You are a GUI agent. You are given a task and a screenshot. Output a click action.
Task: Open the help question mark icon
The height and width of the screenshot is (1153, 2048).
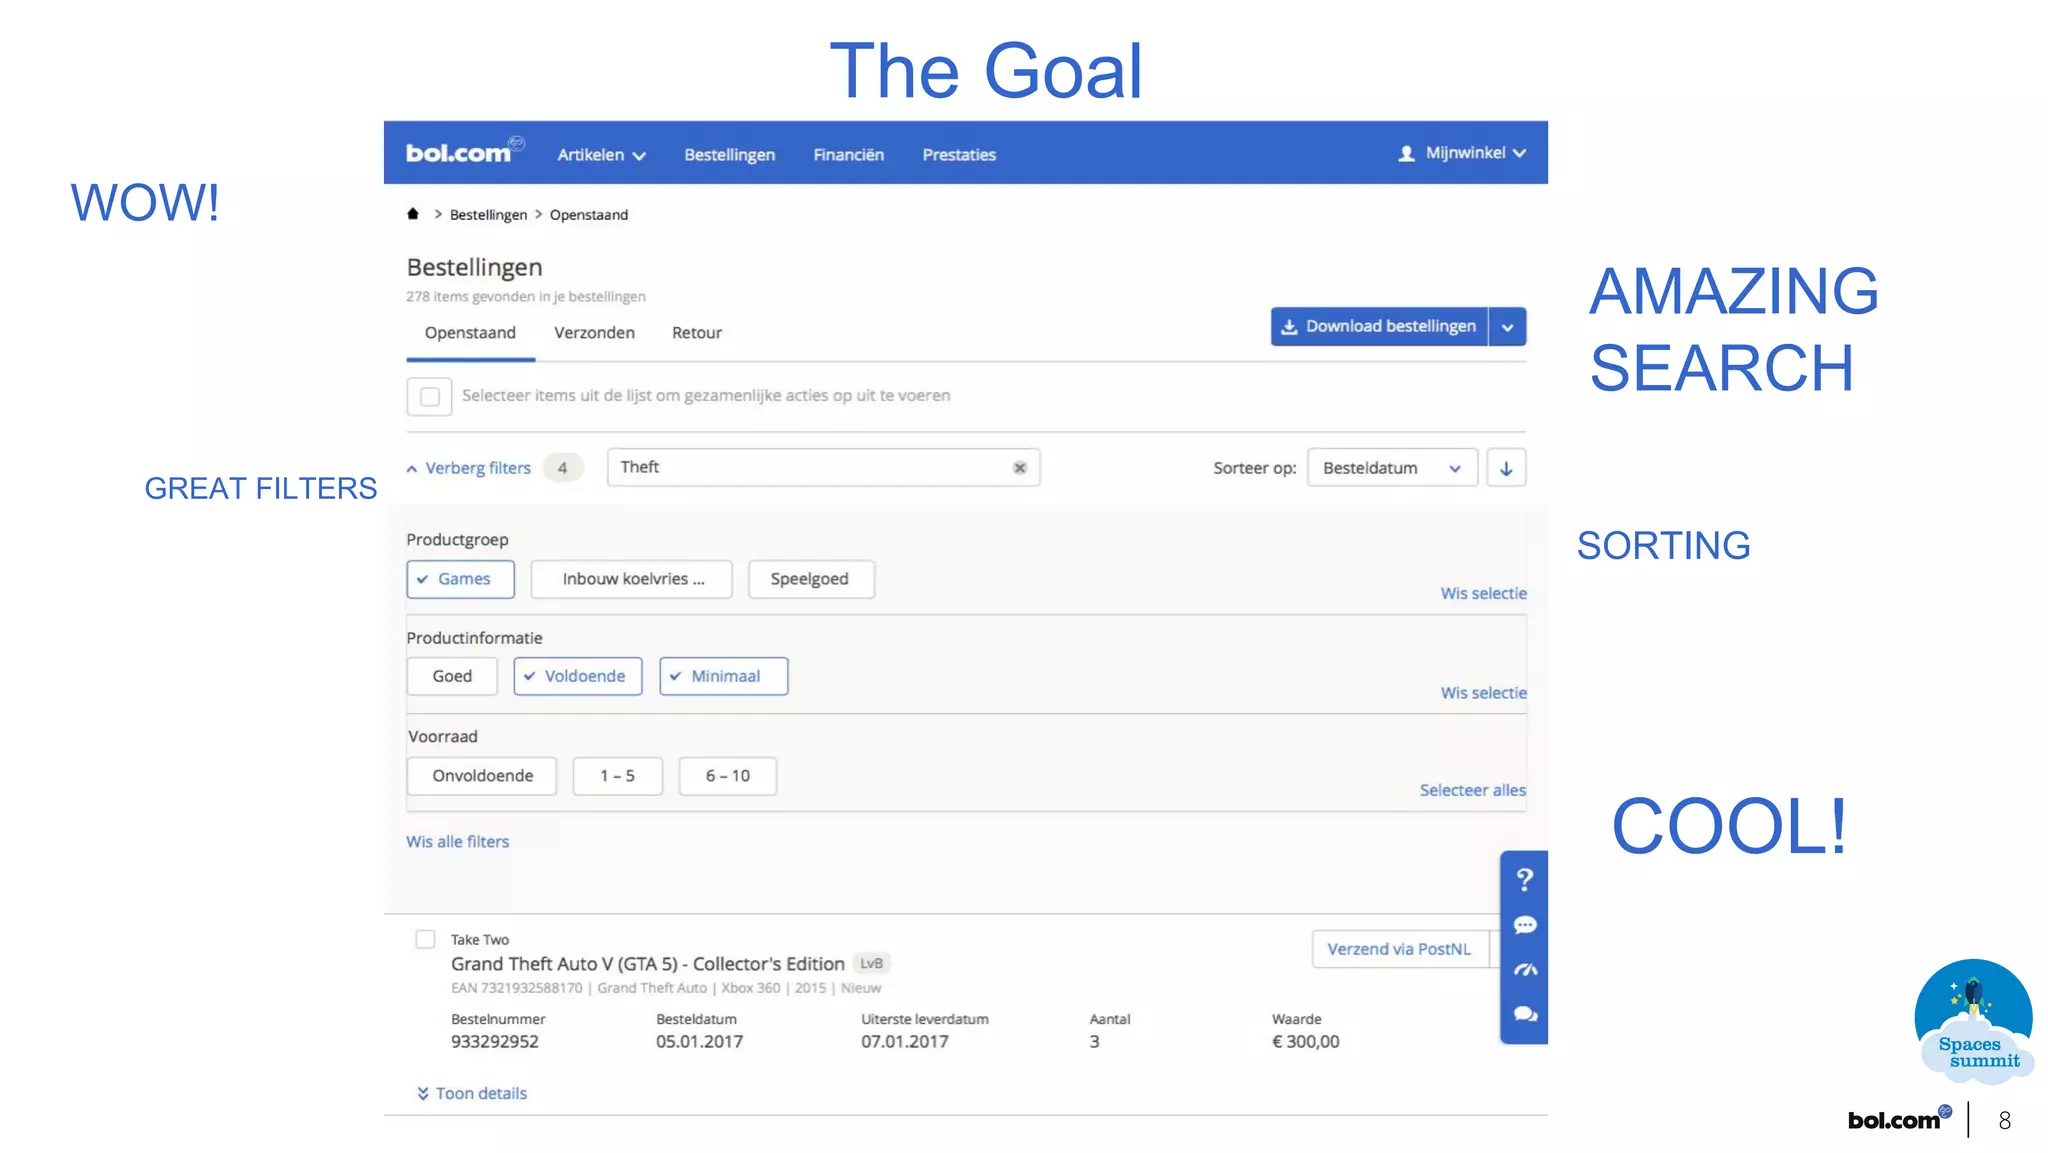(1524, 879)
